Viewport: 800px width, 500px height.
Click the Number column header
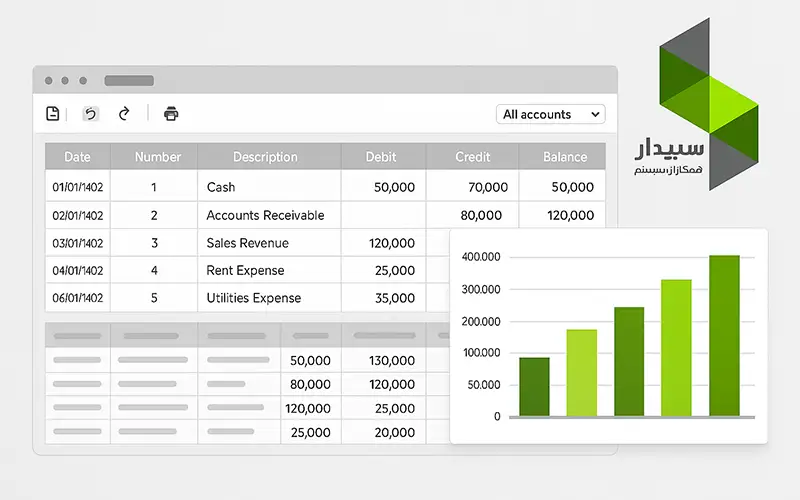[x=157, y=157]
